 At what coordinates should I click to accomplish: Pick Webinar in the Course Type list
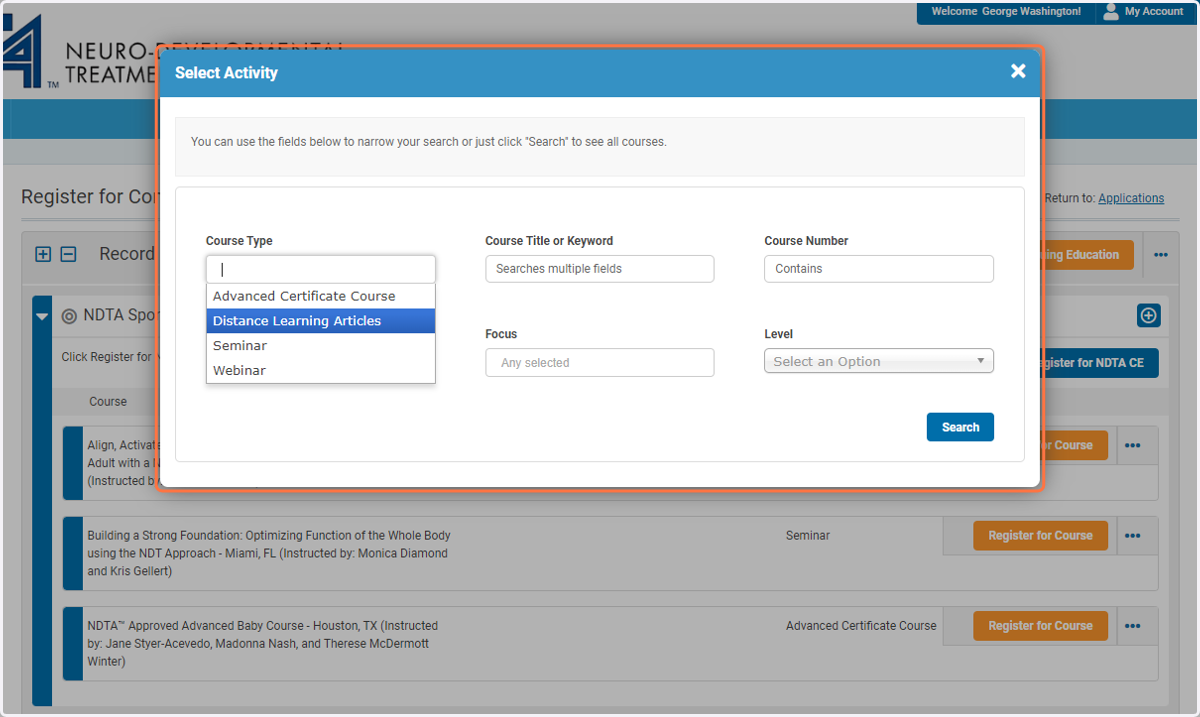[321, 370]
